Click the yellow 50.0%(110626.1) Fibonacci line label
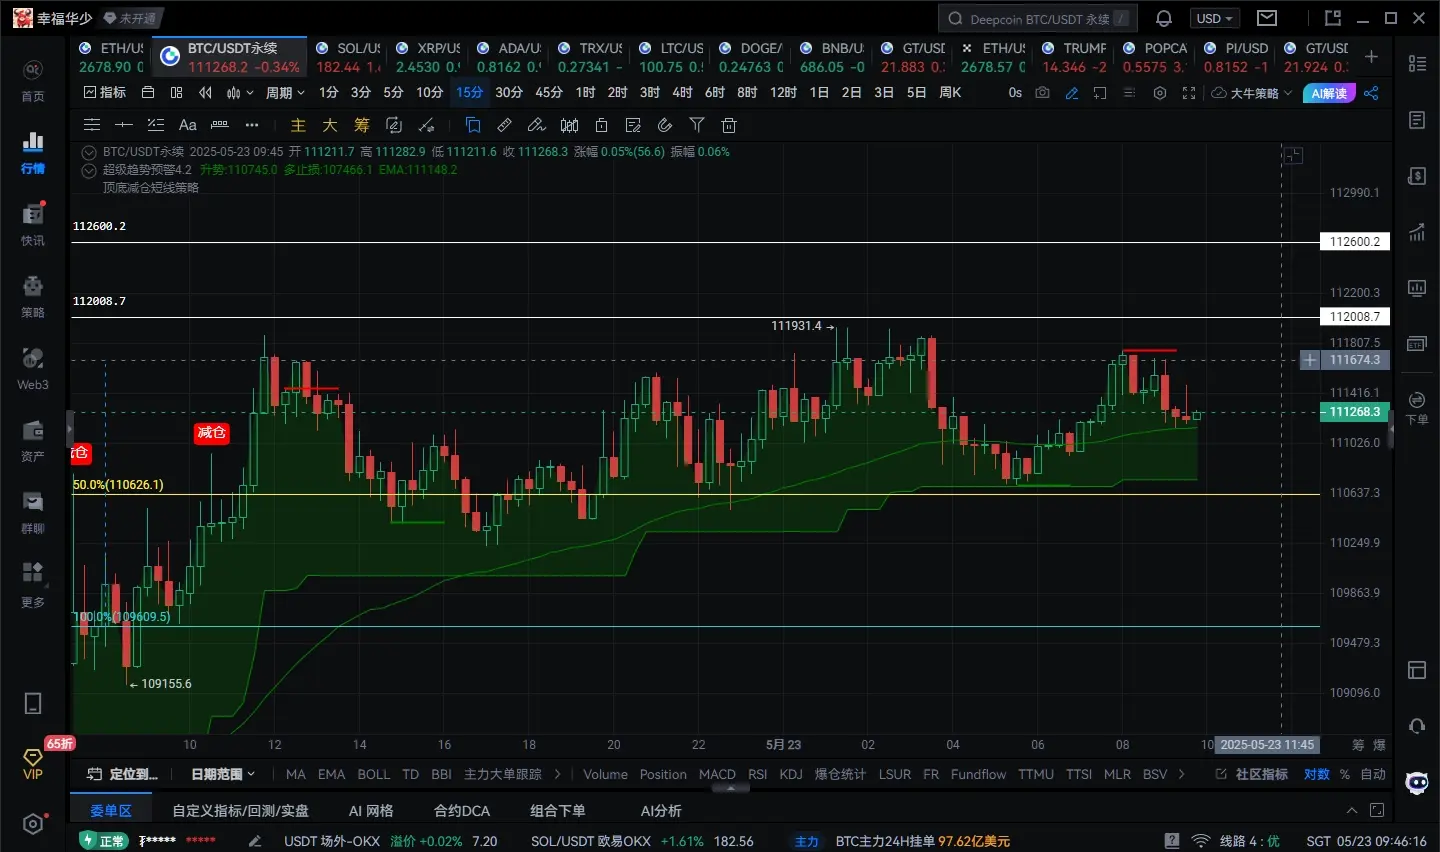The width and height of the screenshot is (1440, 852). click(118, 484)
